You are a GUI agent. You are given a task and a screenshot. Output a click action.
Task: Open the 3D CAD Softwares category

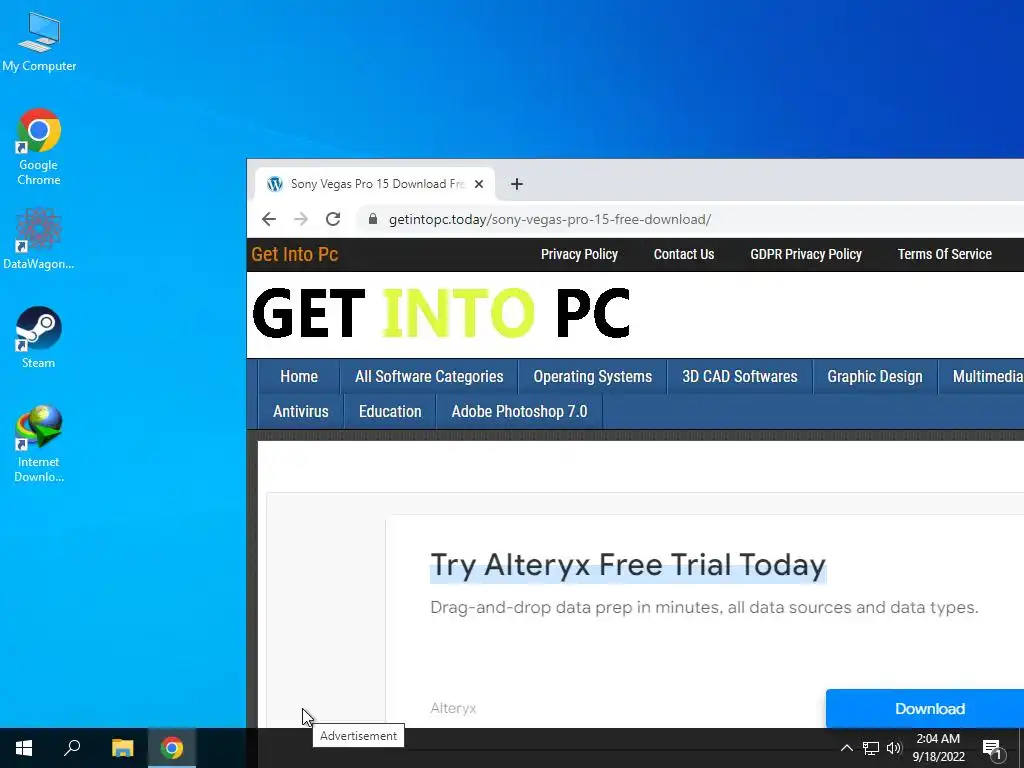740,377
